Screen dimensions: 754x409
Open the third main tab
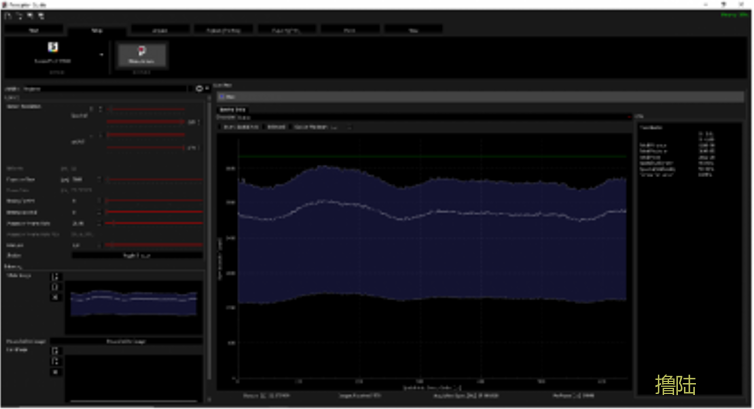click(x=160, y=30)
